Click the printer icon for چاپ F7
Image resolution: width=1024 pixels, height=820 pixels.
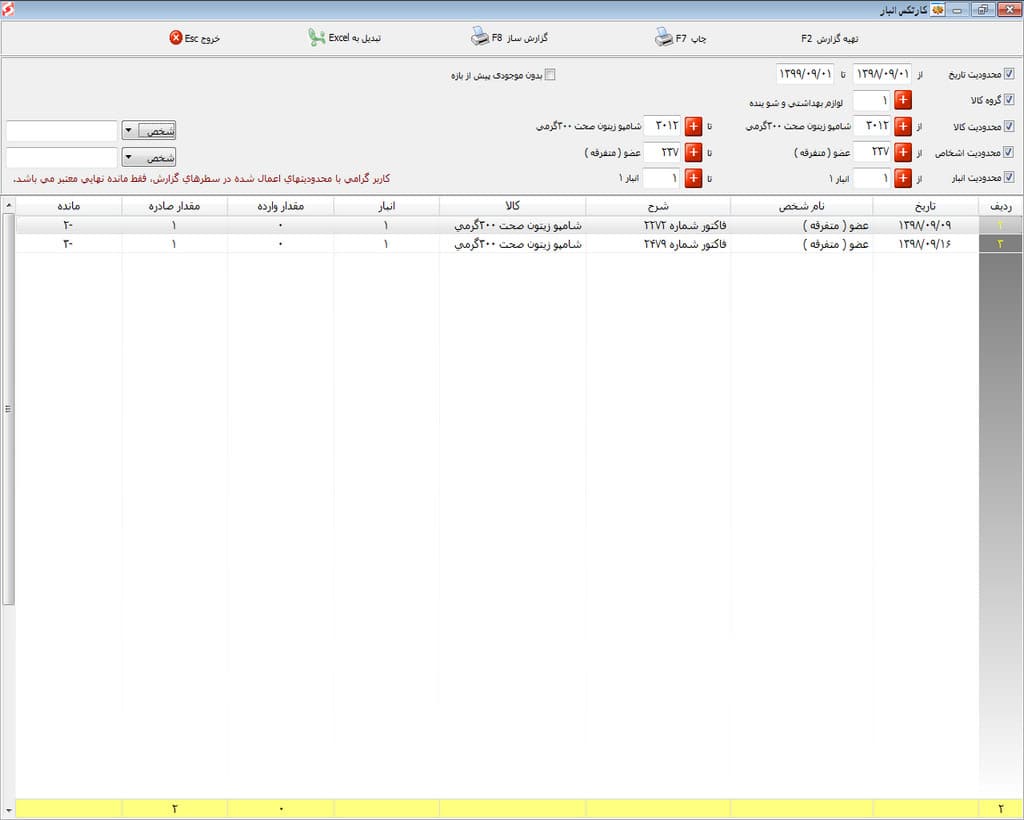664,38
